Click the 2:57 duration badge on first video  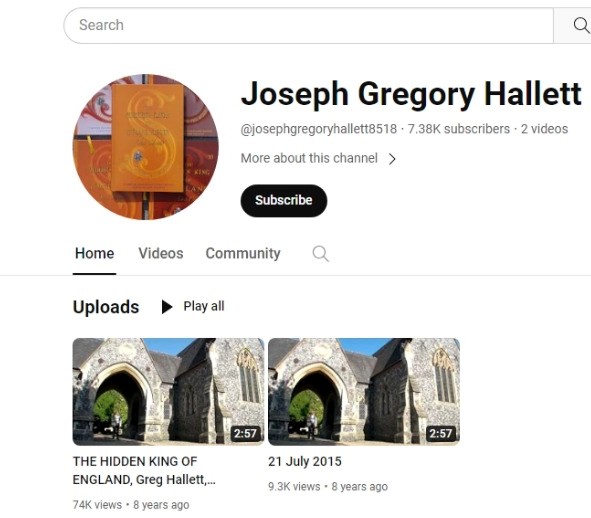click(245, 433)
